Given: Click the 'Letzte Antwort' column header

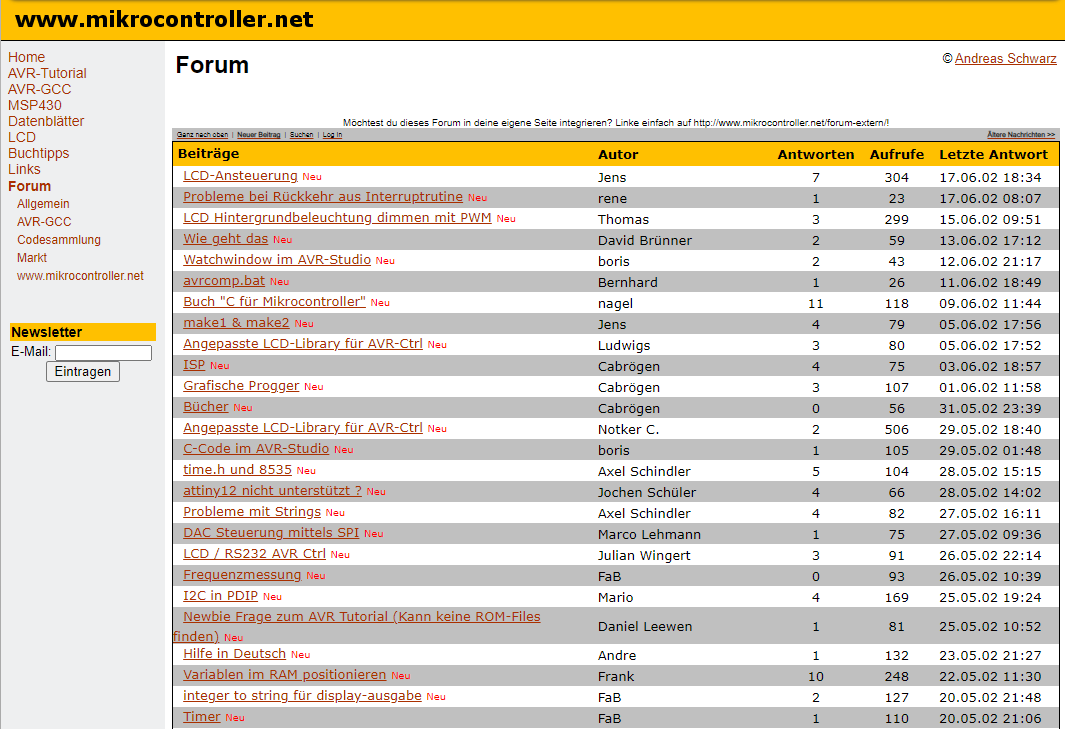Looking at the screenshot, I should (993, 155).
